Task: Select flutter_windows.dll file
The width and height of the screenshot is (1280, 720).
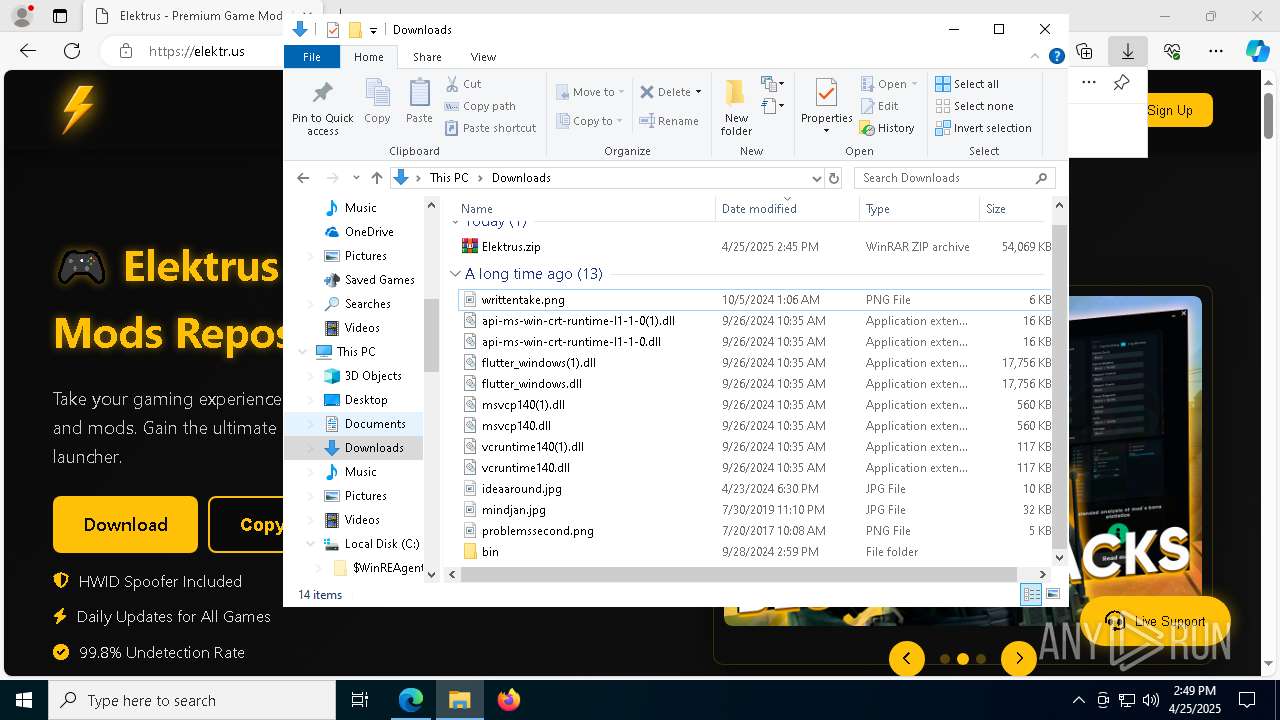Action: point(531,383)
